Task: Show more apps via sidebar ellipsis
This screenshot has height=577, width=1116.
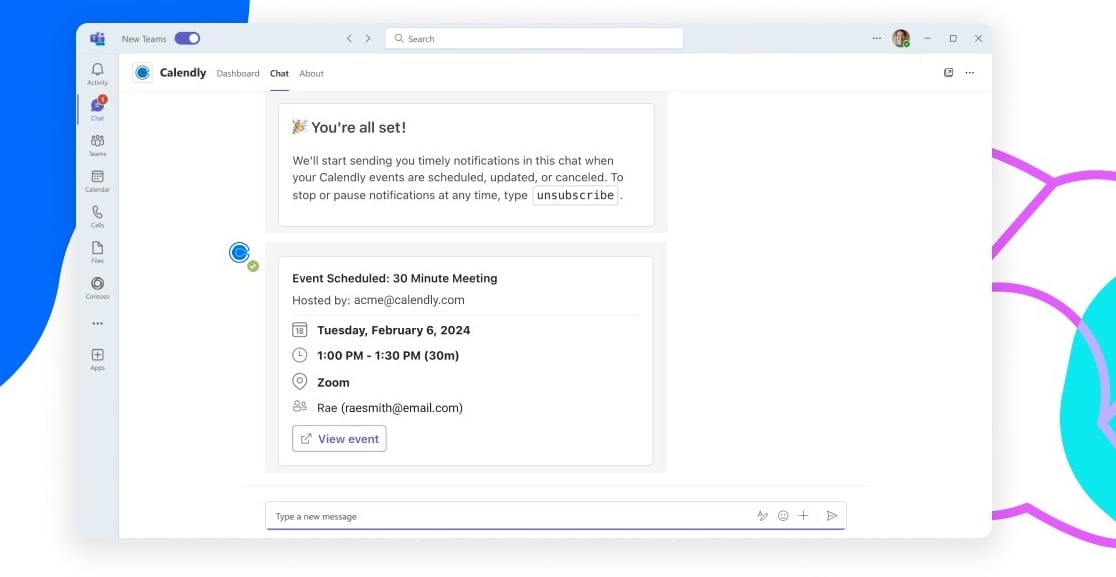Action: pos(98,324)
